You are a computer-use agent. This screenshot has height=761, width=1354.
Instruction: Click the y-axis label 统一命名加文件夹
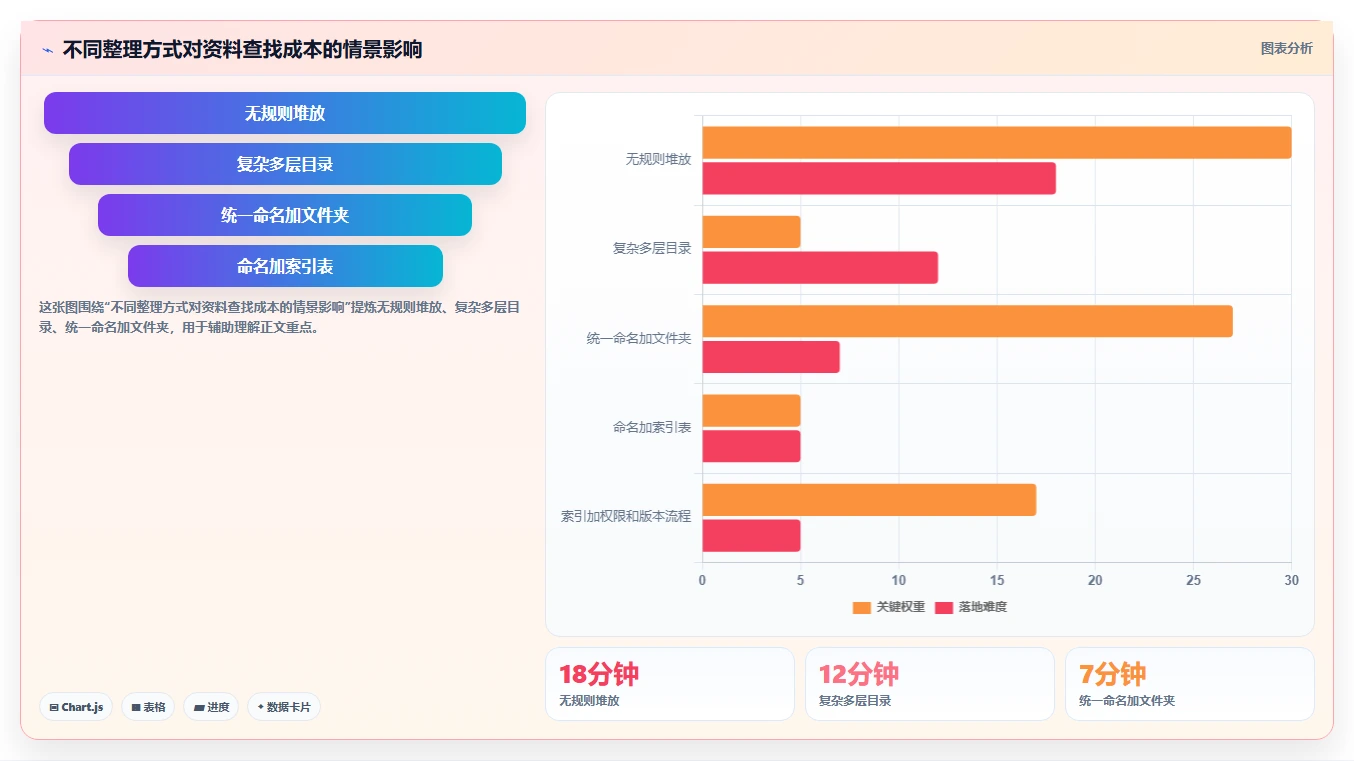(x=639, y=339)
